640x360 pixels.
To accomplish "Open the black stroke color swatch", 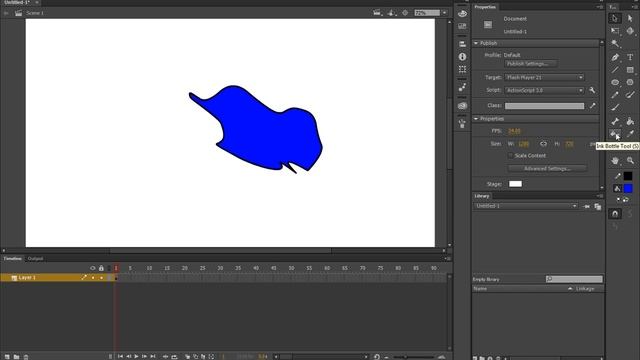I will [x=628, y=176].
